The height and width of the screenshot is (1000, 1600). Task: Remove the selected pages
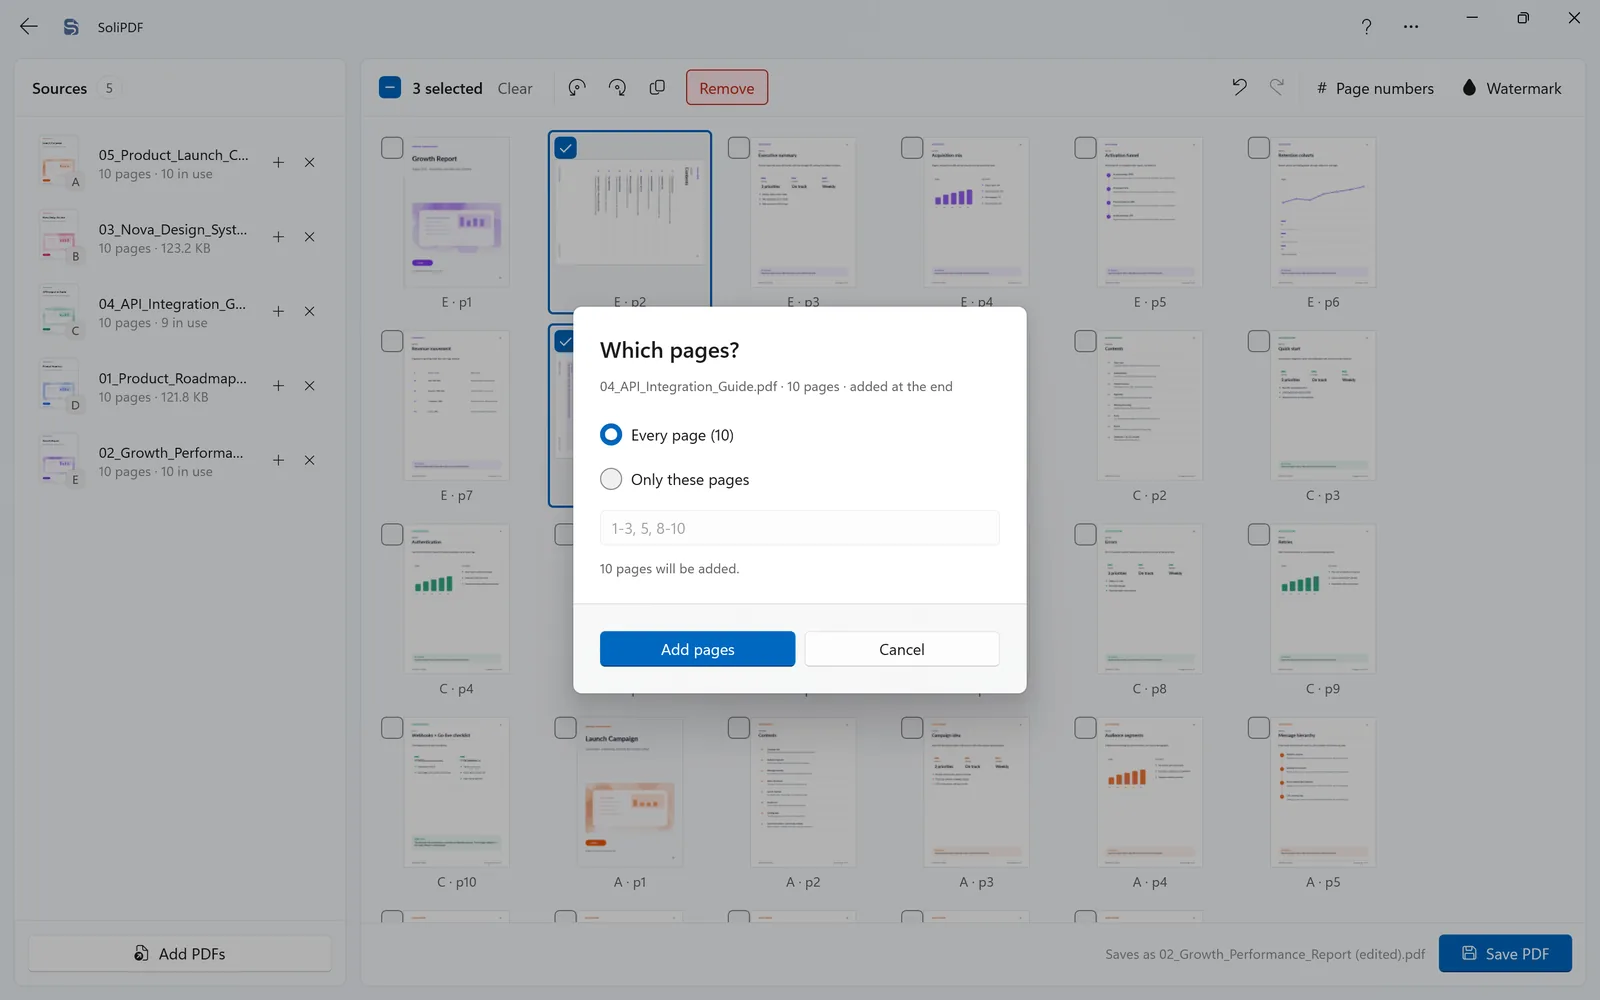tap(727, 88)
